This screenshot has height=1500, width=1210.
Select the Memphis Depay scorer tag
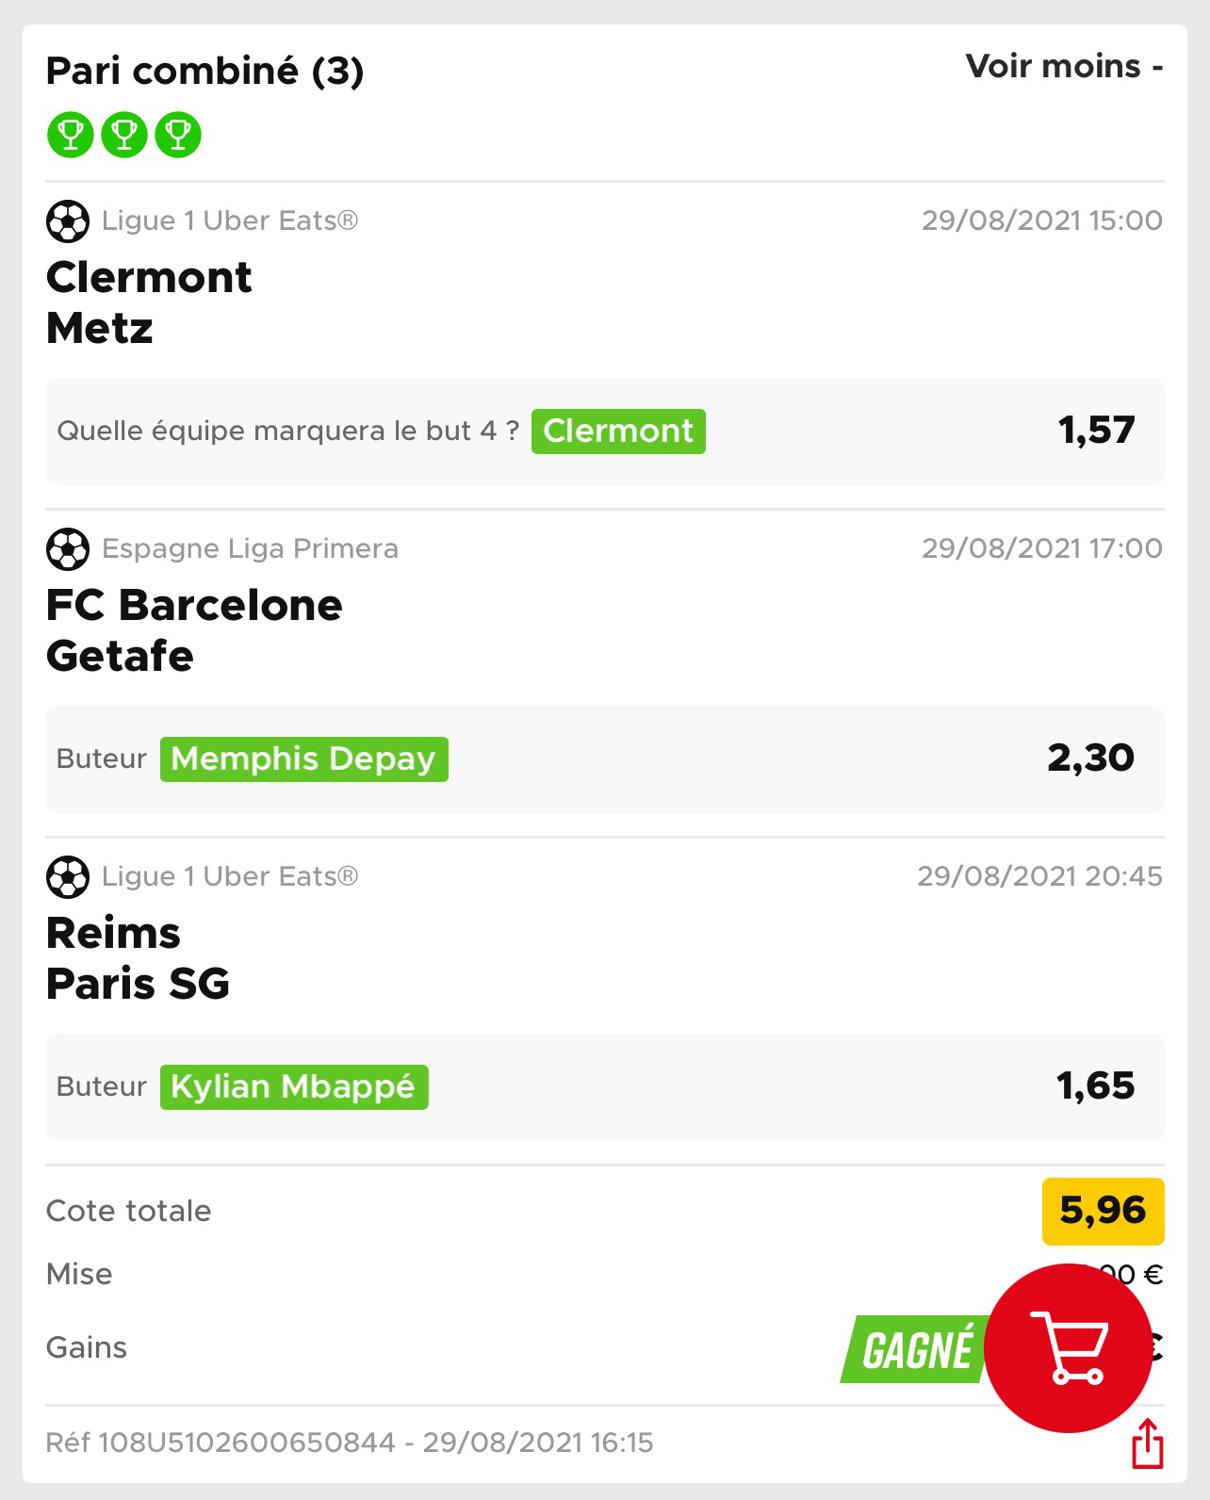click(304, 759)
